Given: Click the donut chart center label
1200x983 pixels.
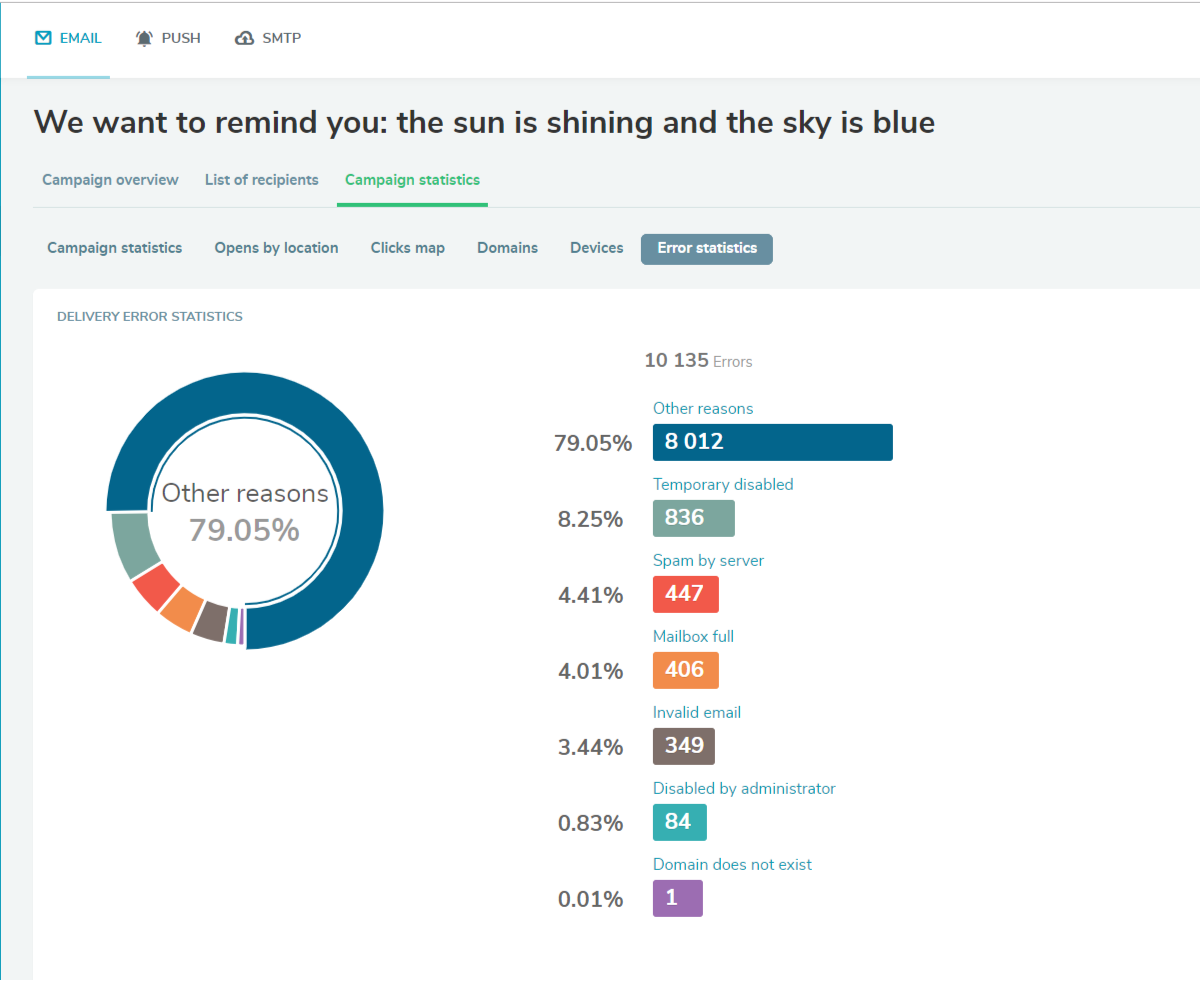Looking at the screenshot, I should pyautogui.click(x=245, y=512).
